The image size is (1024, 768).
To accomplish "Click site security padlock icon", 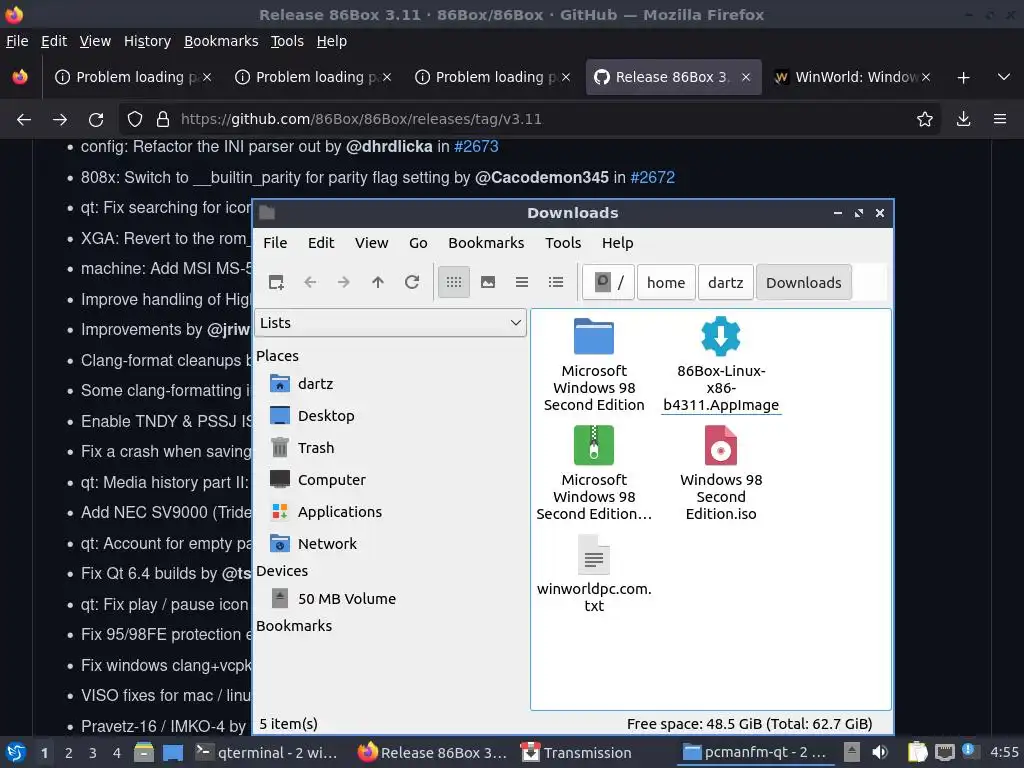I will click(x=163, y=120).
